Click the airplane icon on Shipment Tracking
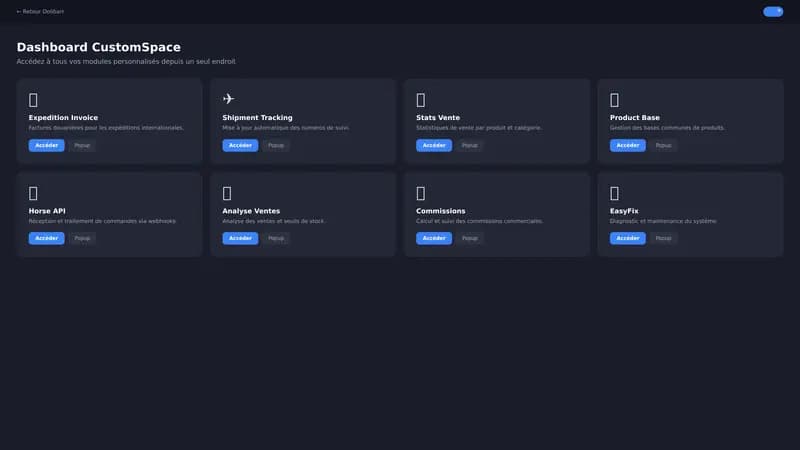Viewport: 800px width, 450px height. coord(228,99)
